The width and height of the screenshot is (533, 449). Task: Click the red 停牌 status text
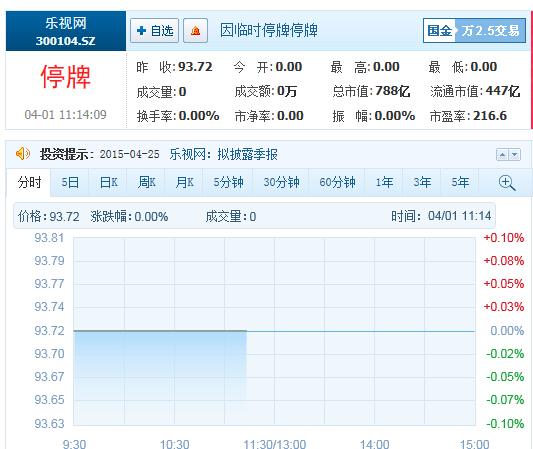click(66, 77)
